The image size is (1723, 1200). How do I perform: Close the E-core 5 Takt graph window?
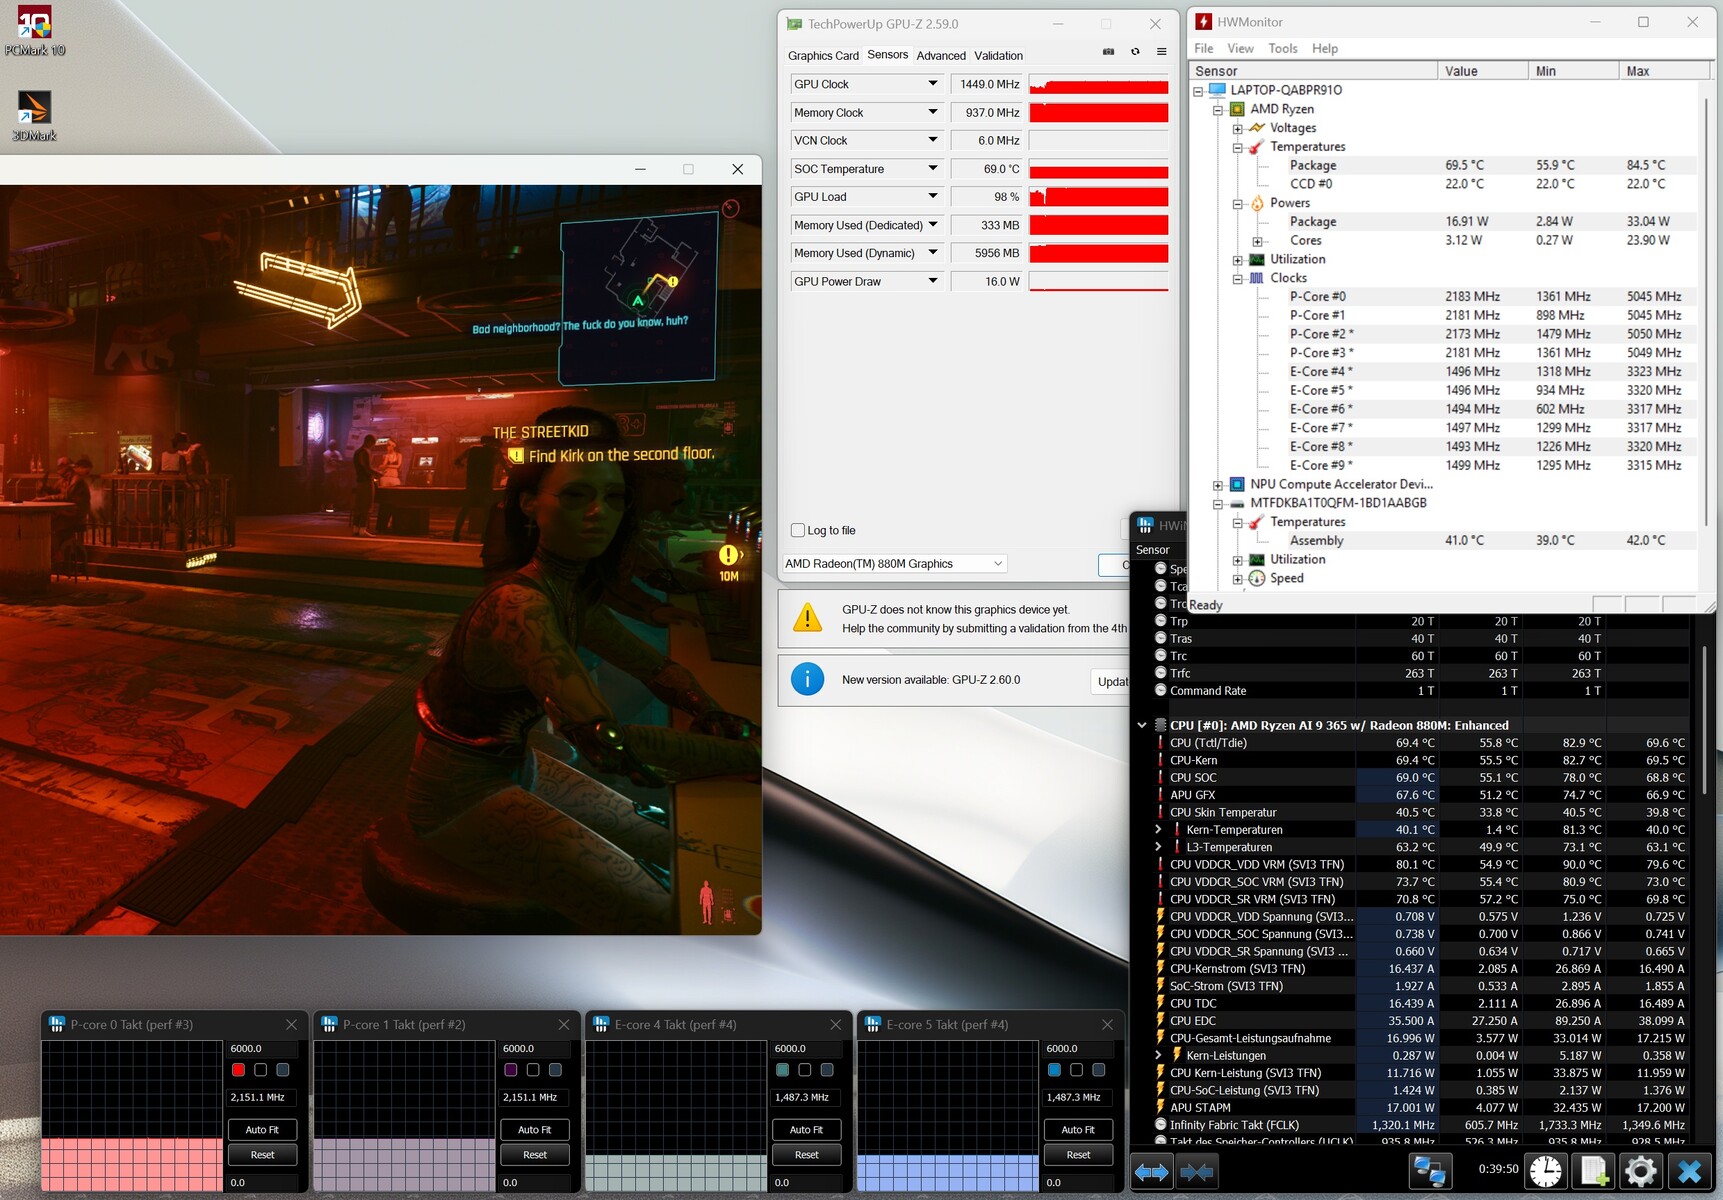pos(1107,1024)
